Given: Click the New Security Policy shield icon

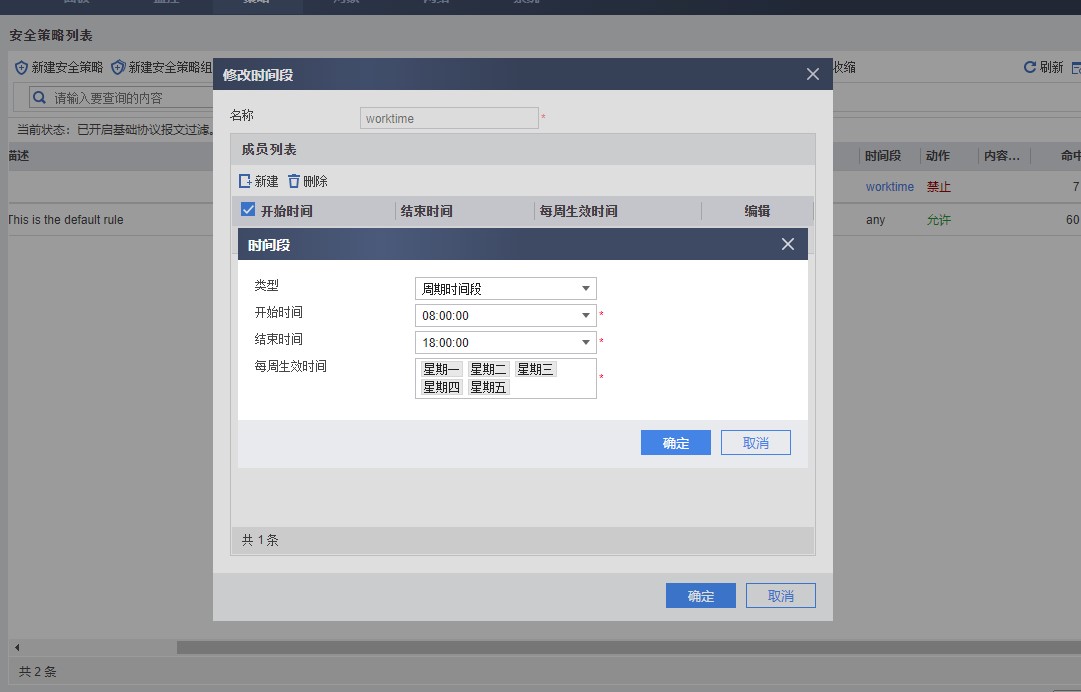Looking at the screenshot, I should pos(21,68).
